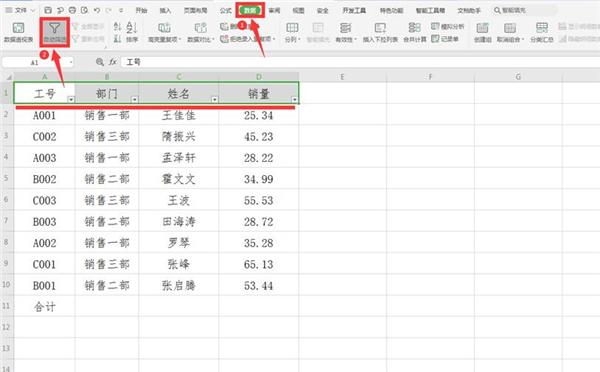Click the 拒绝录入重复项 reject duplicates tool
This screenshot has height=372, width=600.
(x=248, y=39)
